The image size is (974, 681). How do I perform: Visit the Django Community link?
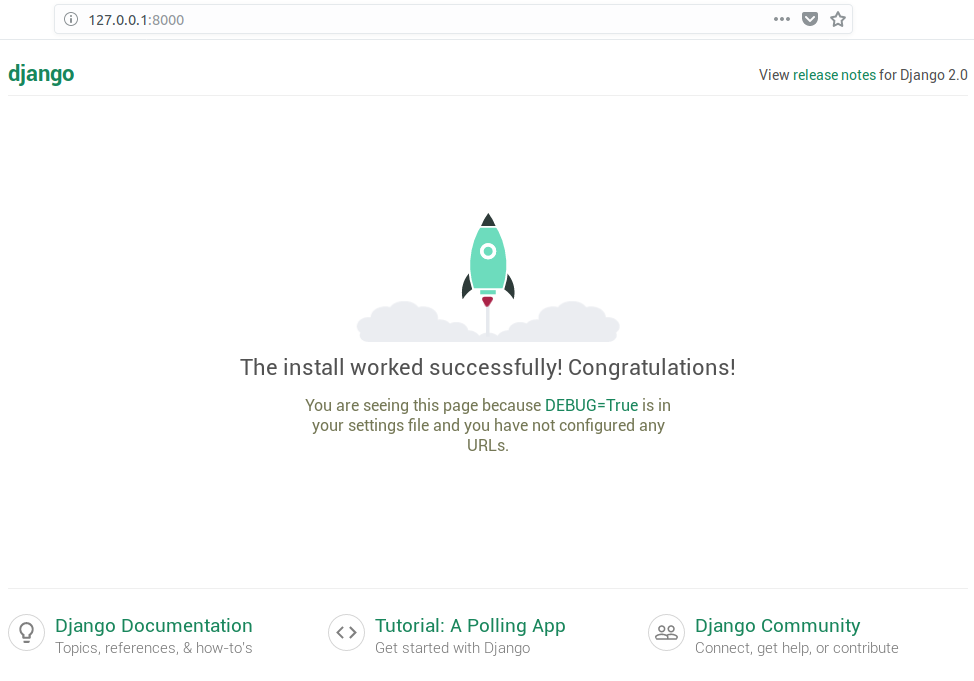click(x=777, y=626)
